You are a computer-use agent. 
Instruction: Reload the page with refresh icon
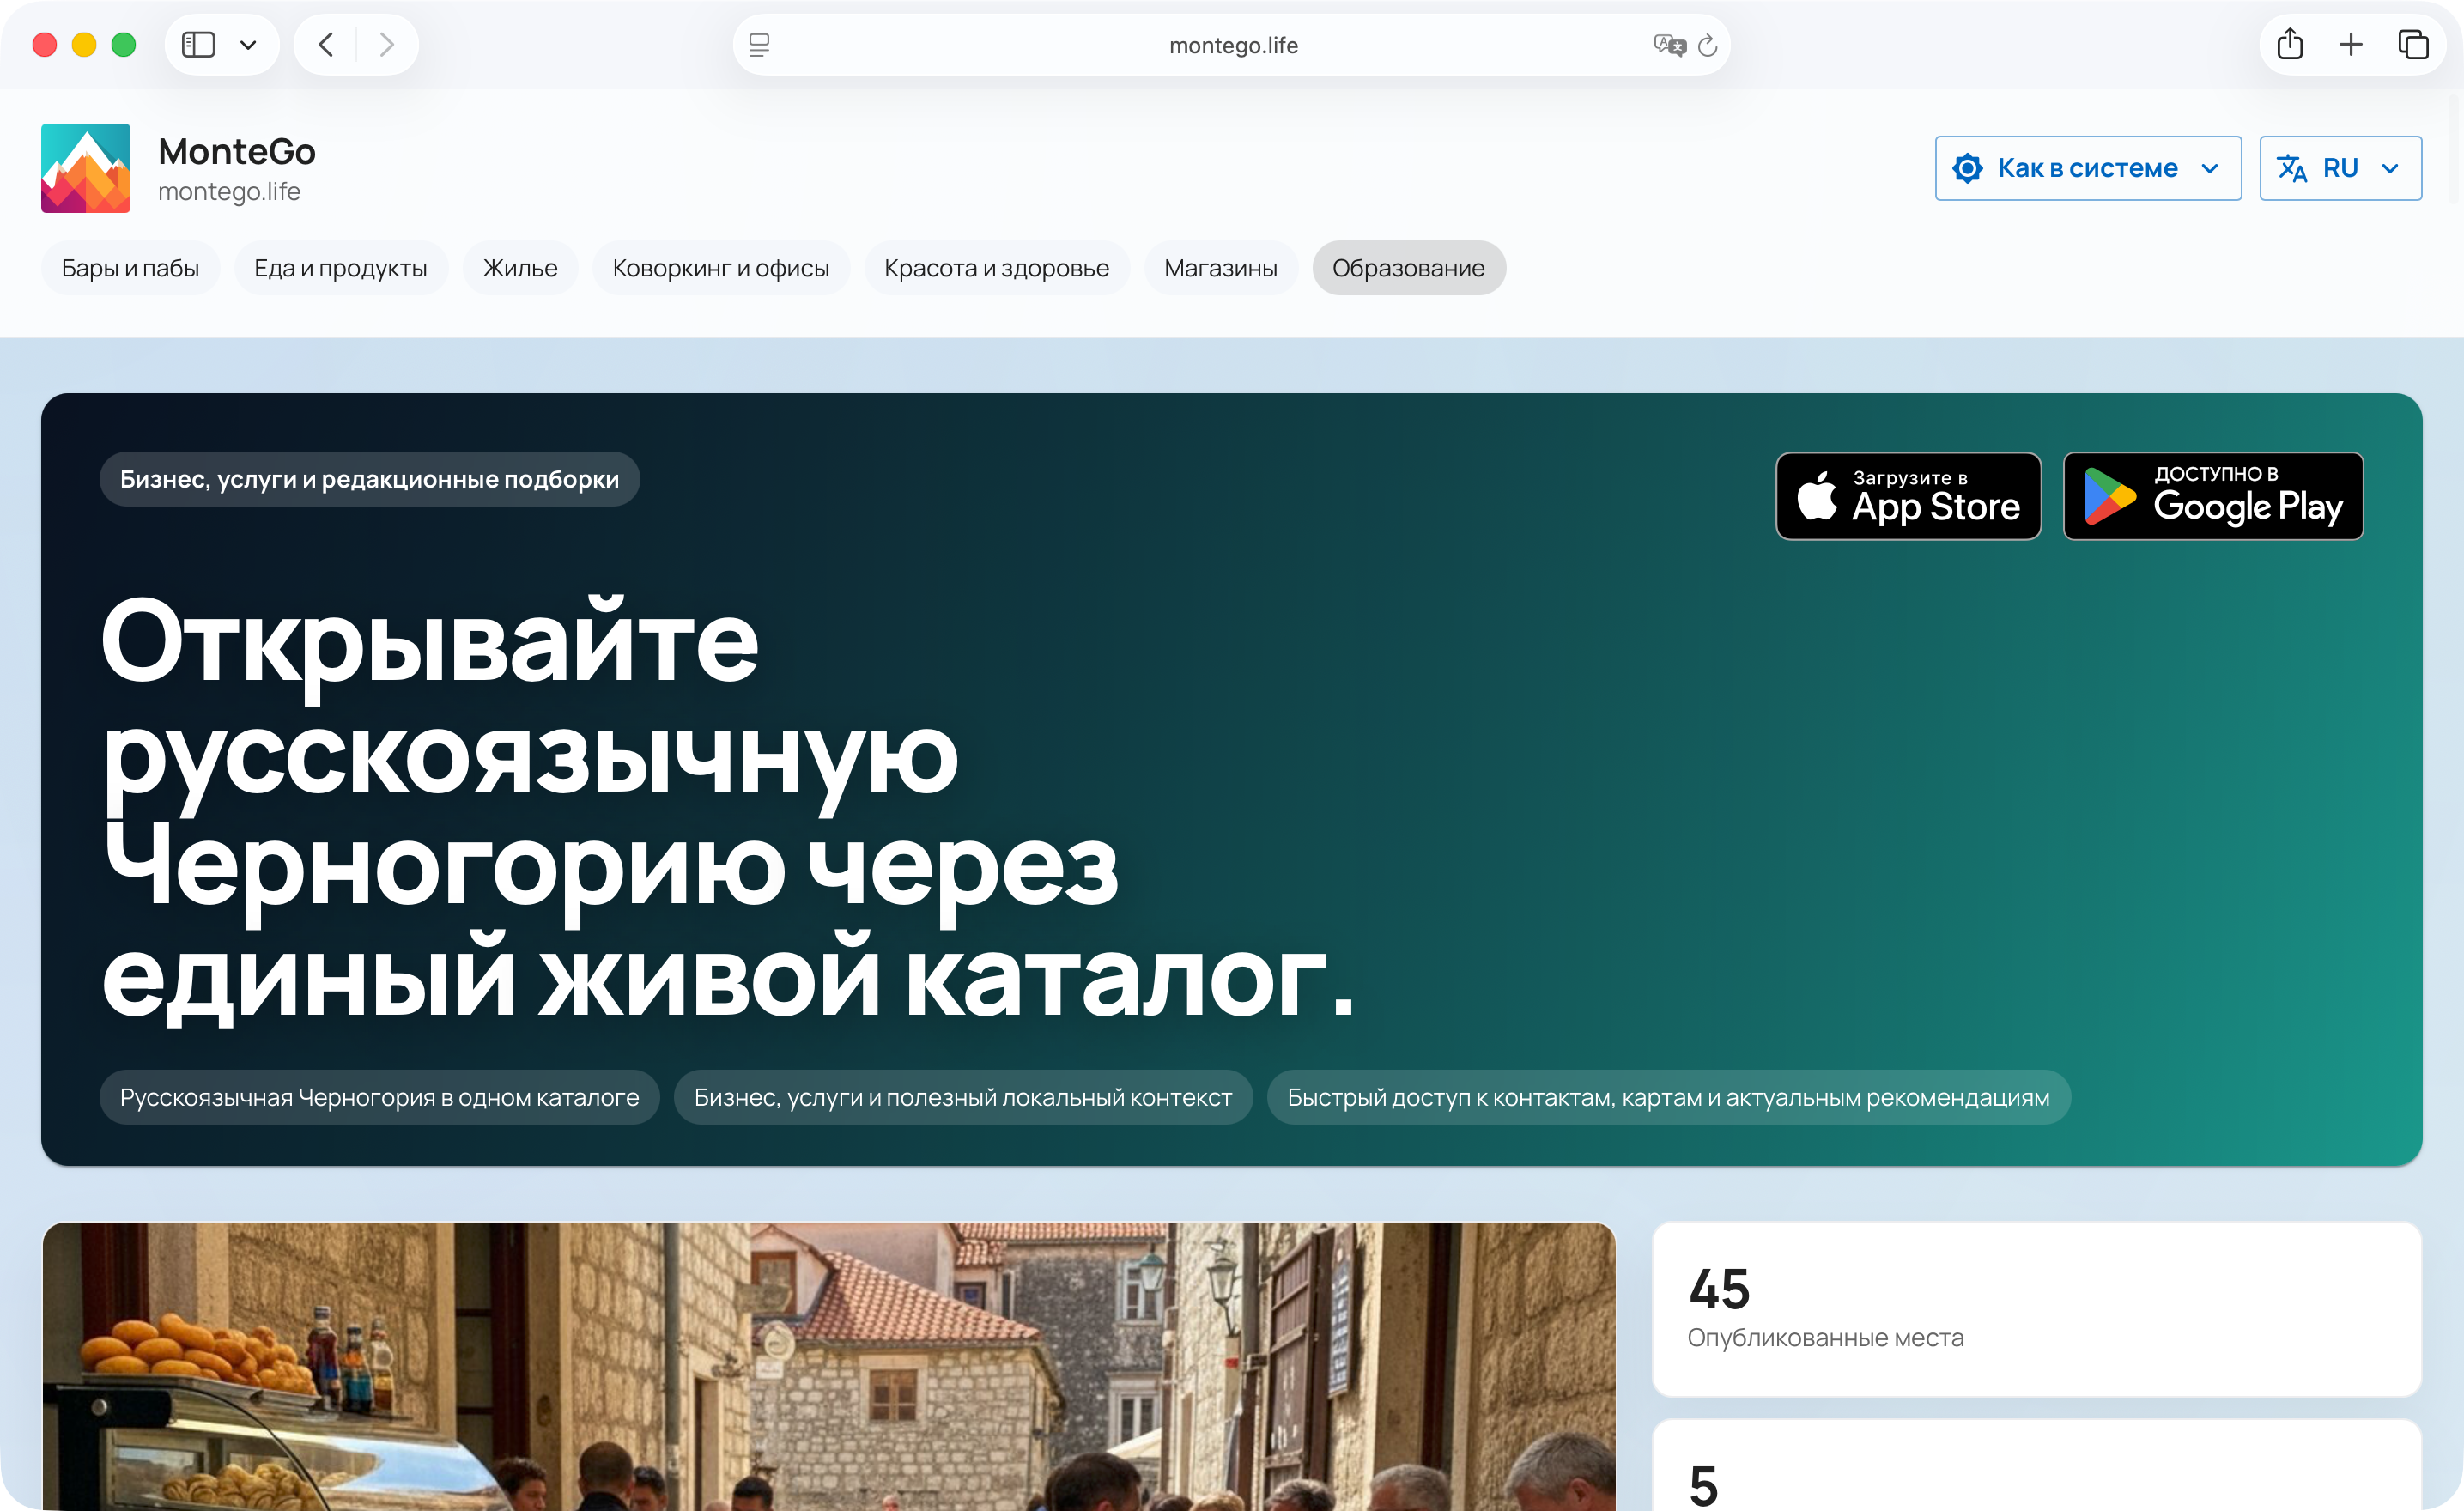click(1708, 45)
